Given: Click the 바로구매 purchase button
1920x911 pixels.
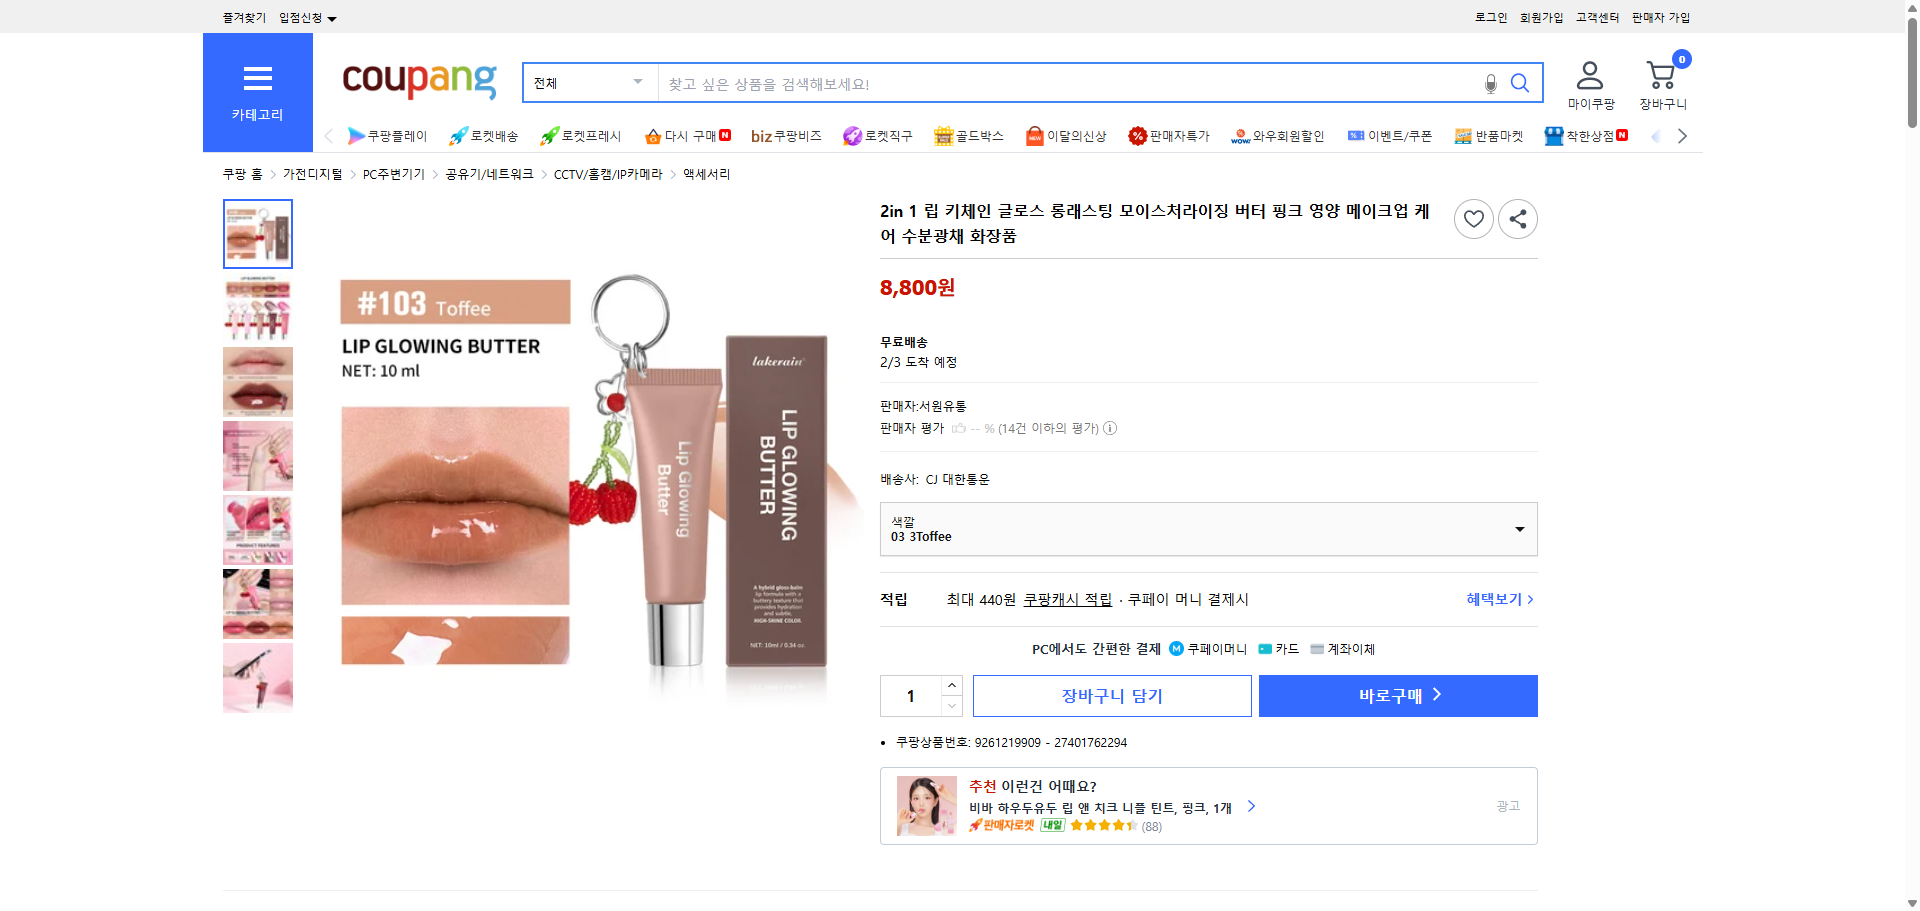Looking at the screenshot, I should (1397, 695).
